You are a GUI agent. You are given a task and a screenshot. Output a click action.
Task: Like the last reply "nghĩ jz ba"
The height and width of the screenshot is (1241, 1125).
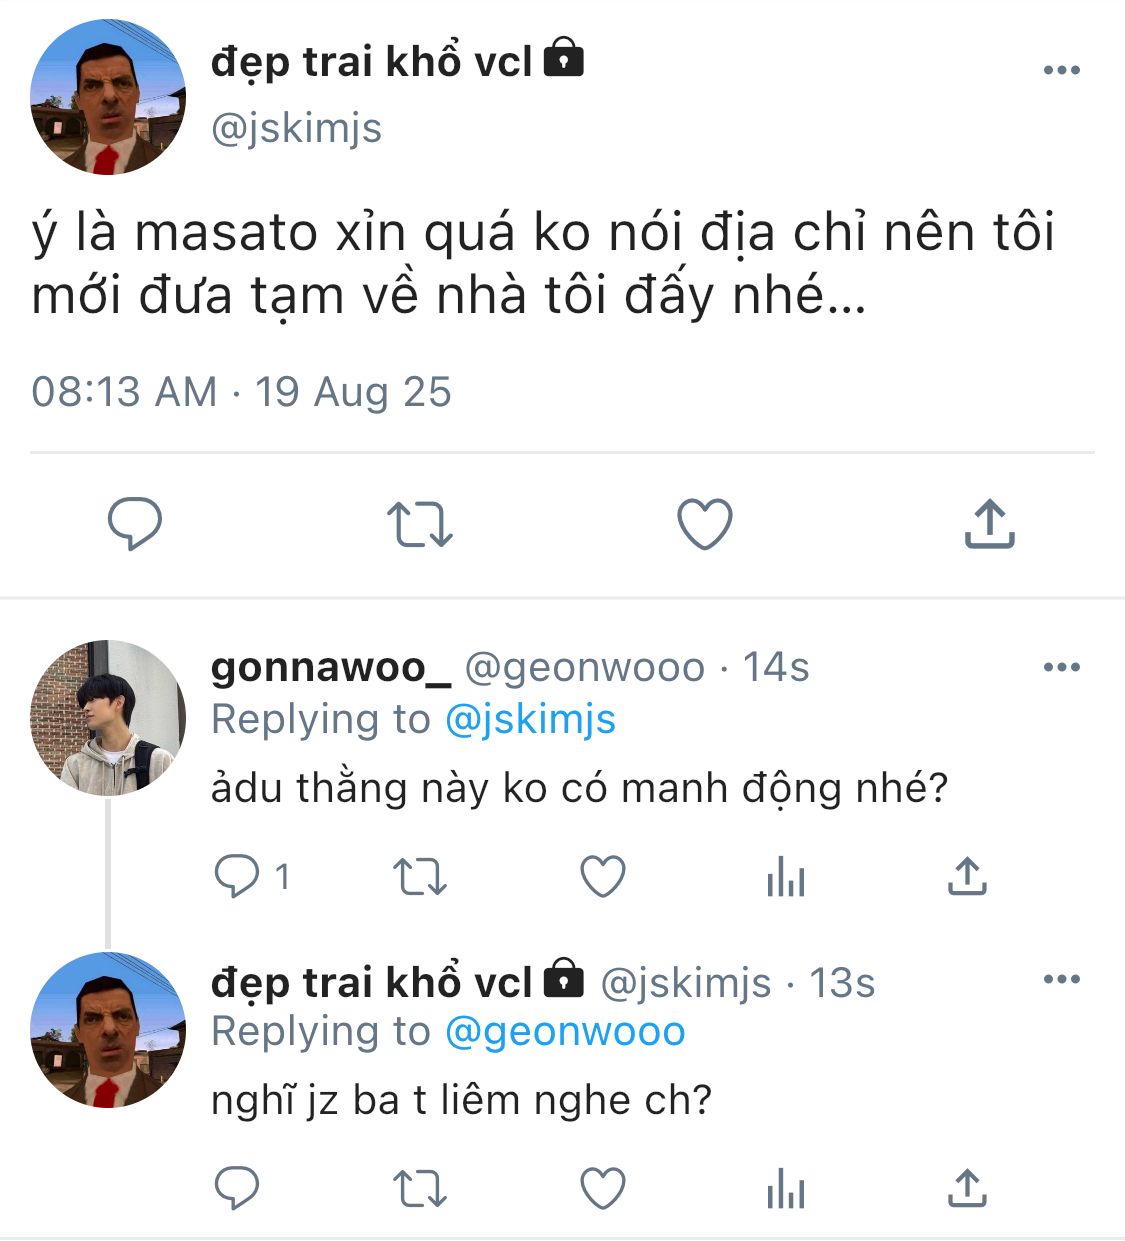click(603, 1189)
